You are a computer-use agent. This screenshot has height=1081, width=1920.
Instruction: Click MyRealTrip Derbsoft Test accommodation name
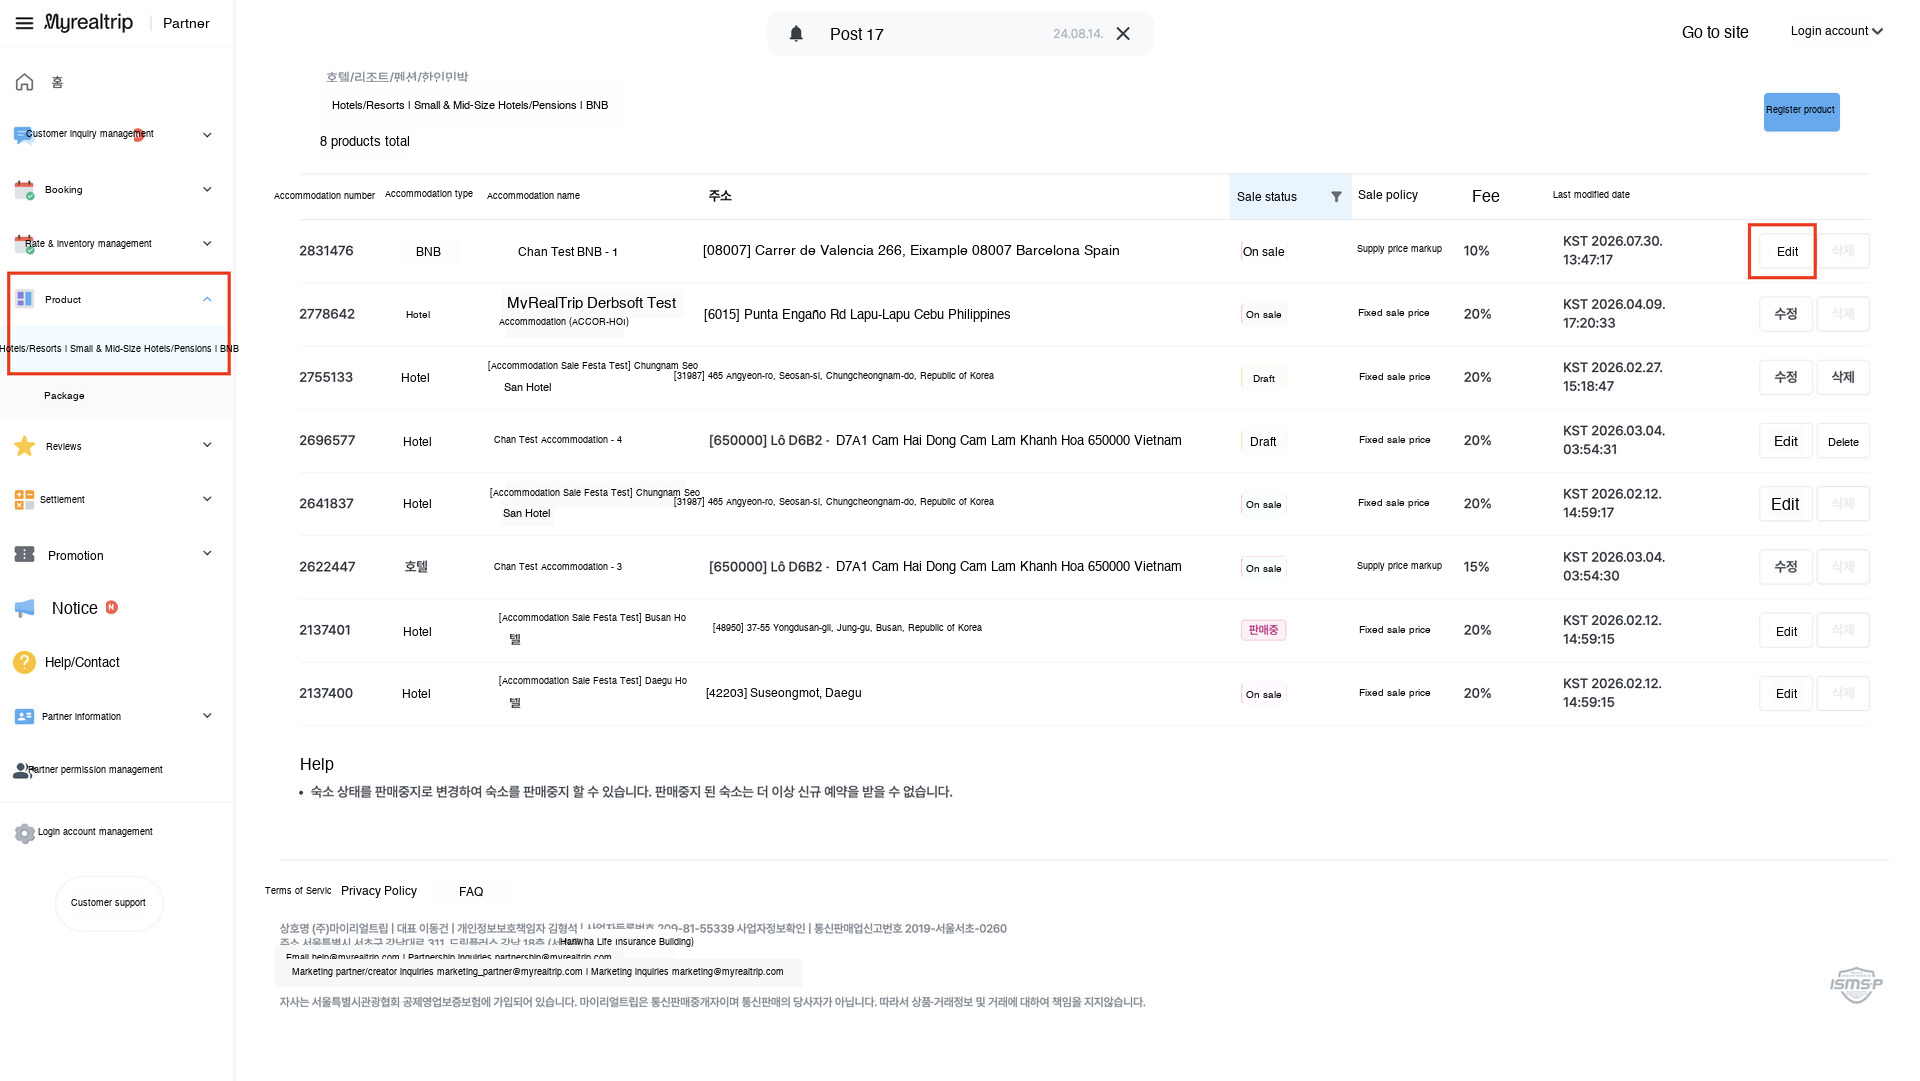[x=591, y=303]
